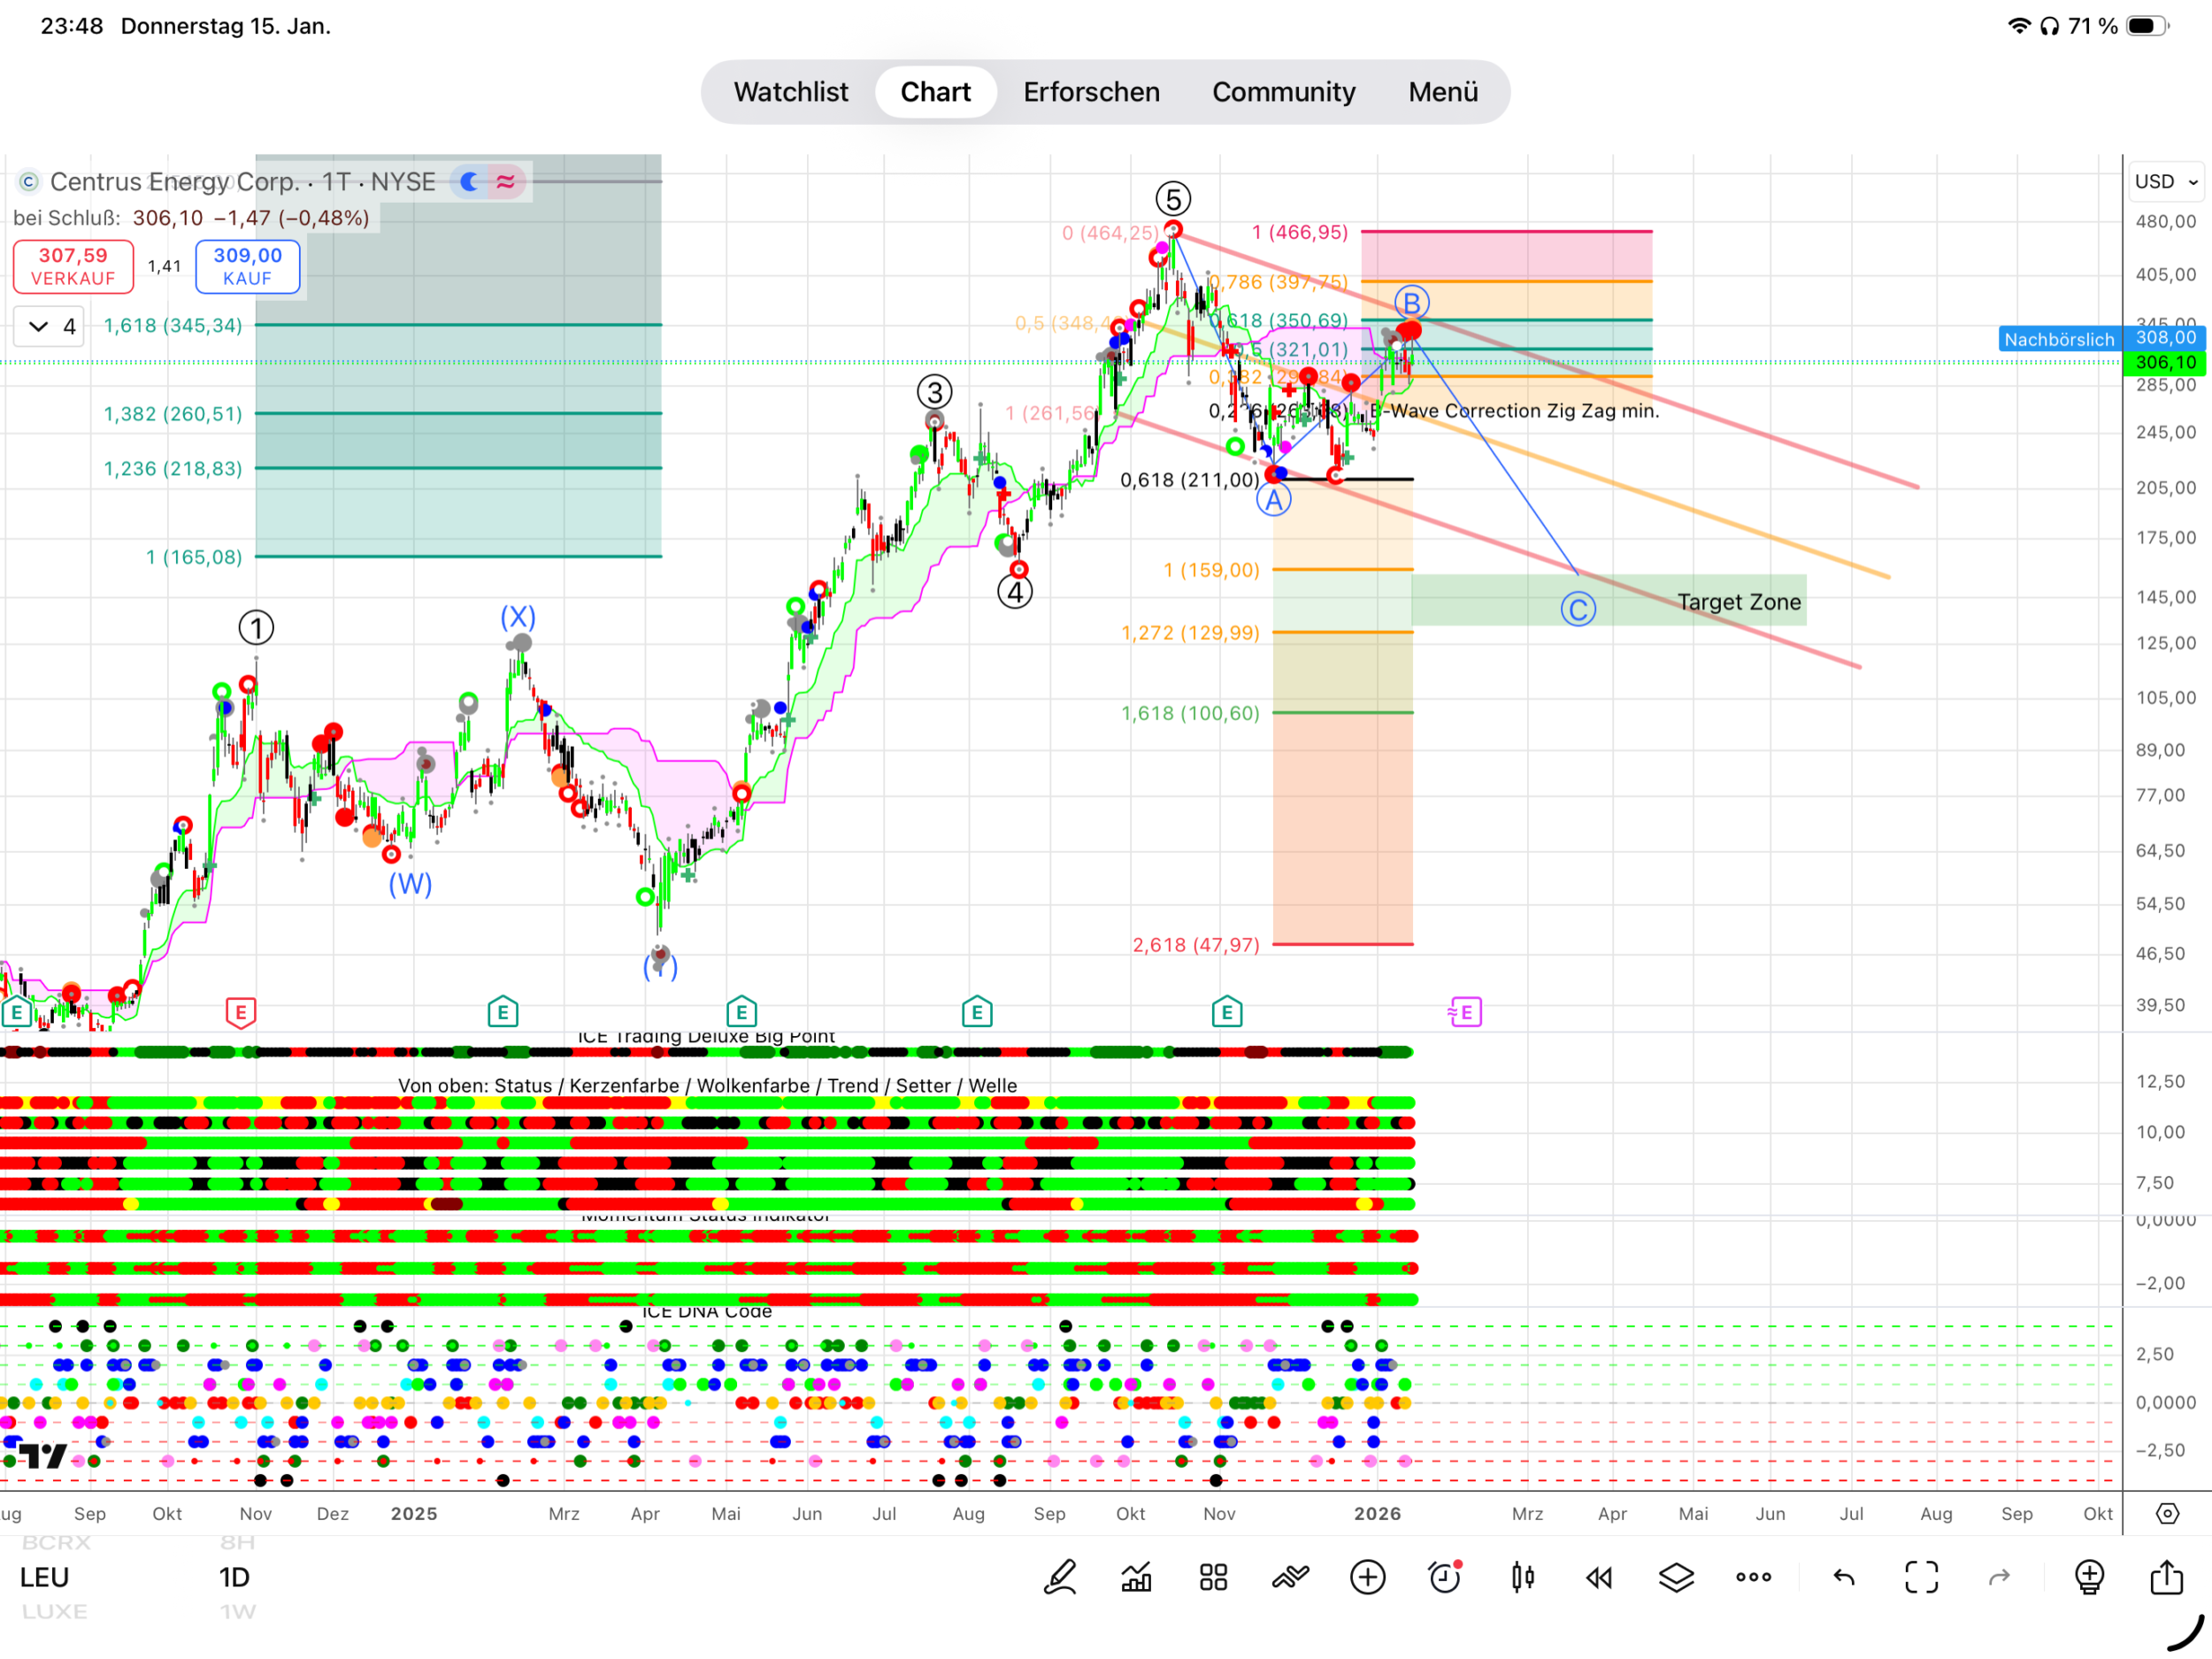The image size is (2212, 1659).
Task: Switch to the Watchlist tab
Action: pos(790,92)
